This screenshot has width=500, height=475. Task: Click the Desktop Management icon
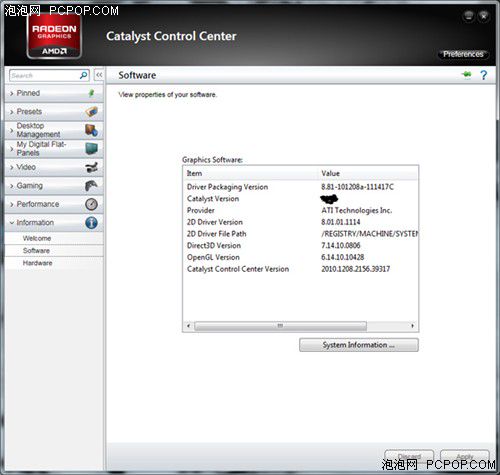point(91,130)
